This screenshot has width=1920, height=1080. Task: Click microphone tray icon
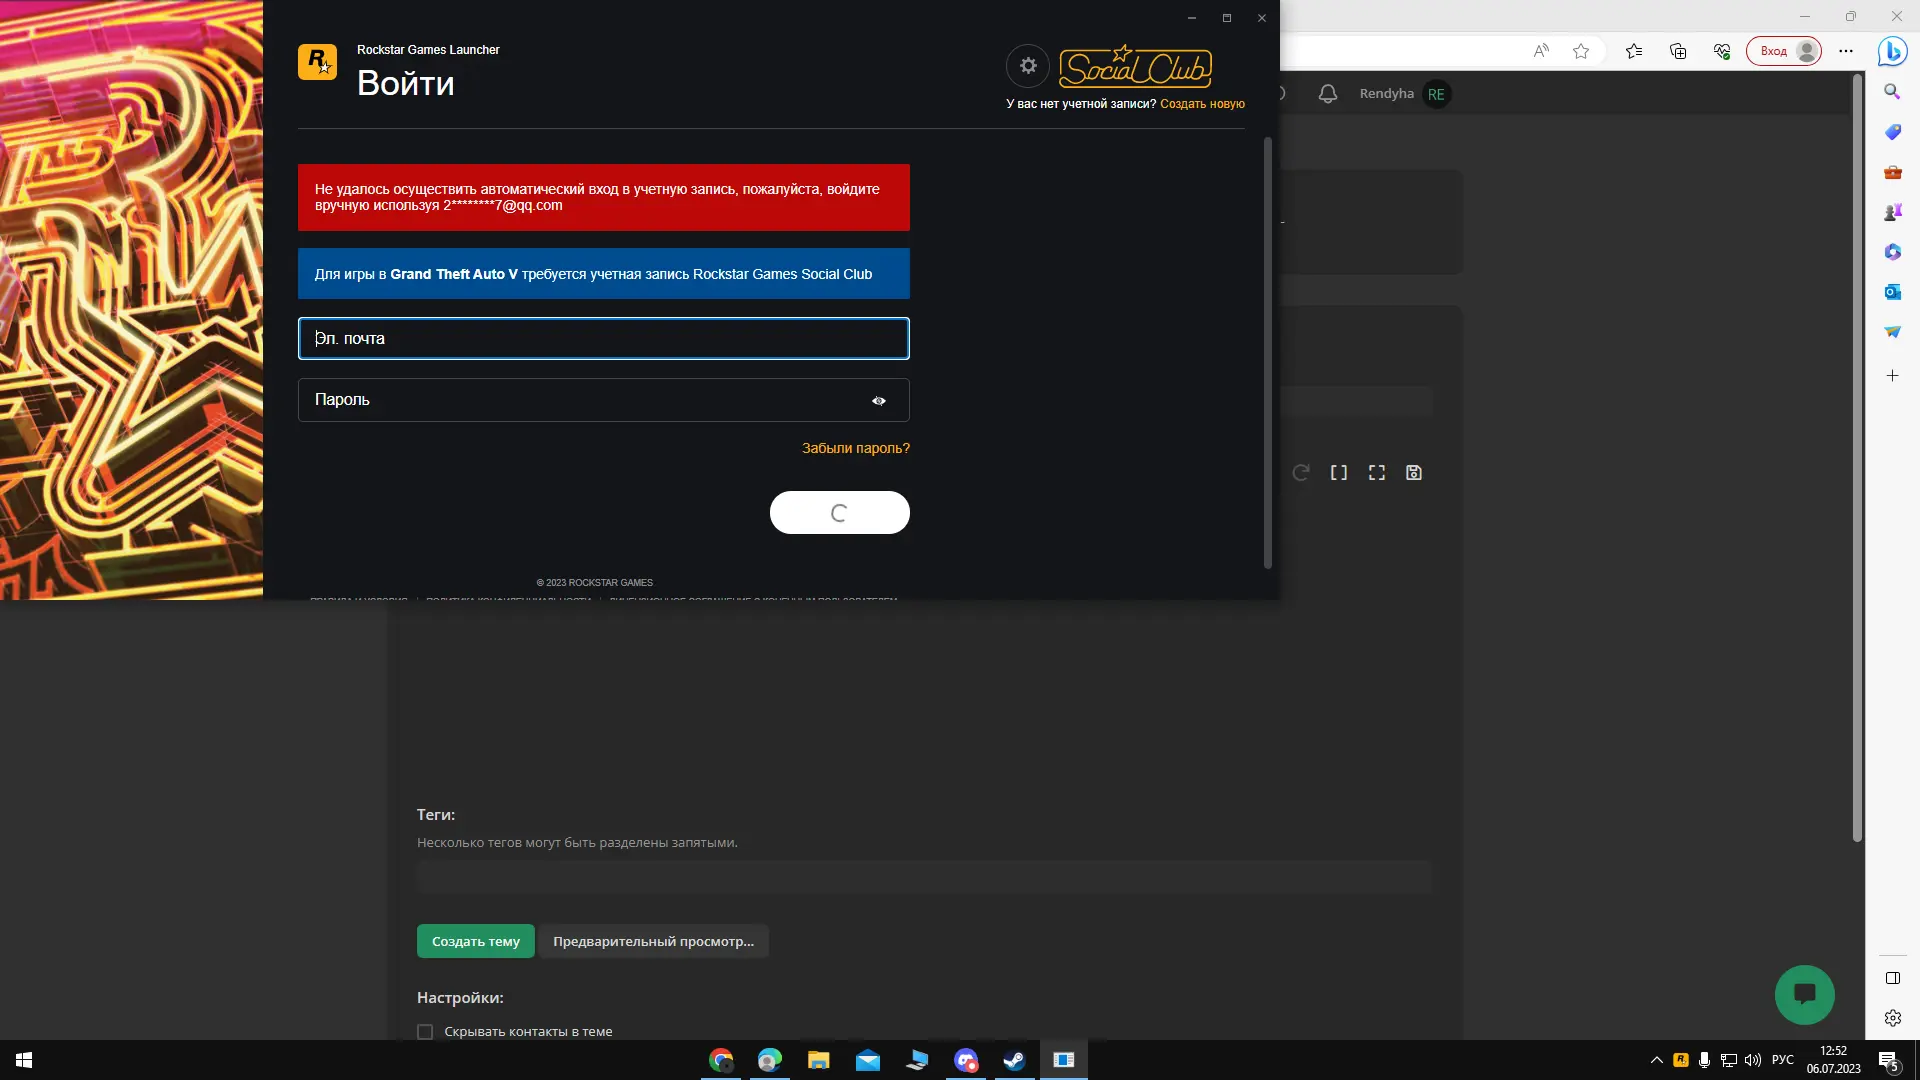click(1704, 1060)
